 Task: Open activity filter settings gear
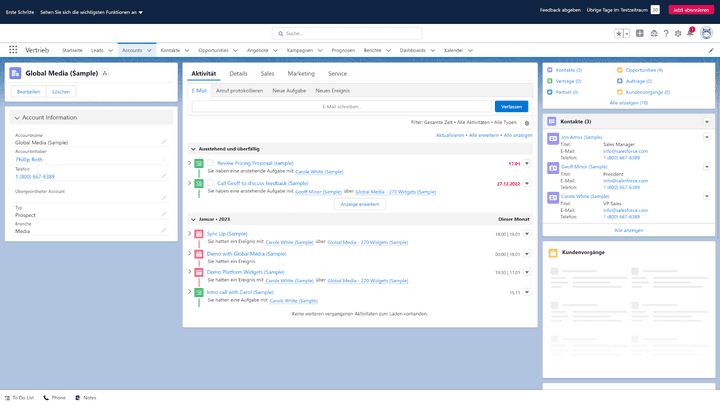pyautogui.click(x=527, y=122)
